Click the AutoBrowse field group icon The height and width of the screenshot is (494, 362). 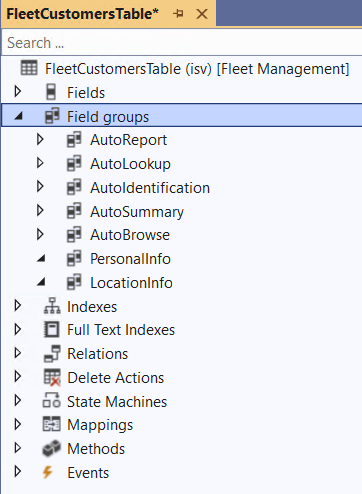pyautogui.click(x=74, y=235)
